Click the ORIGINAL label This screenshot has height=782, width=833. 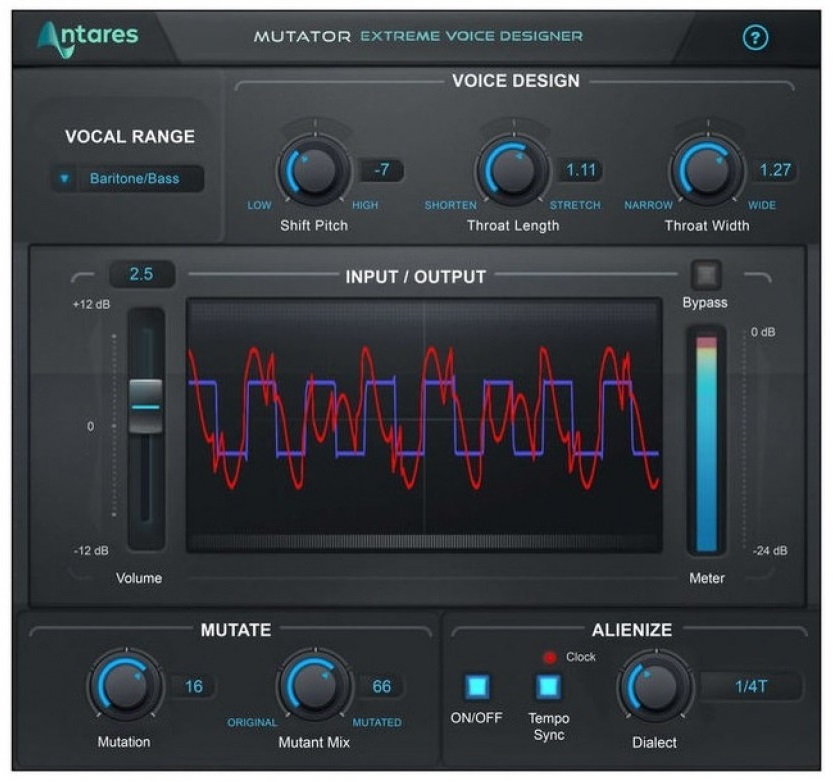(x=252, y=722)
